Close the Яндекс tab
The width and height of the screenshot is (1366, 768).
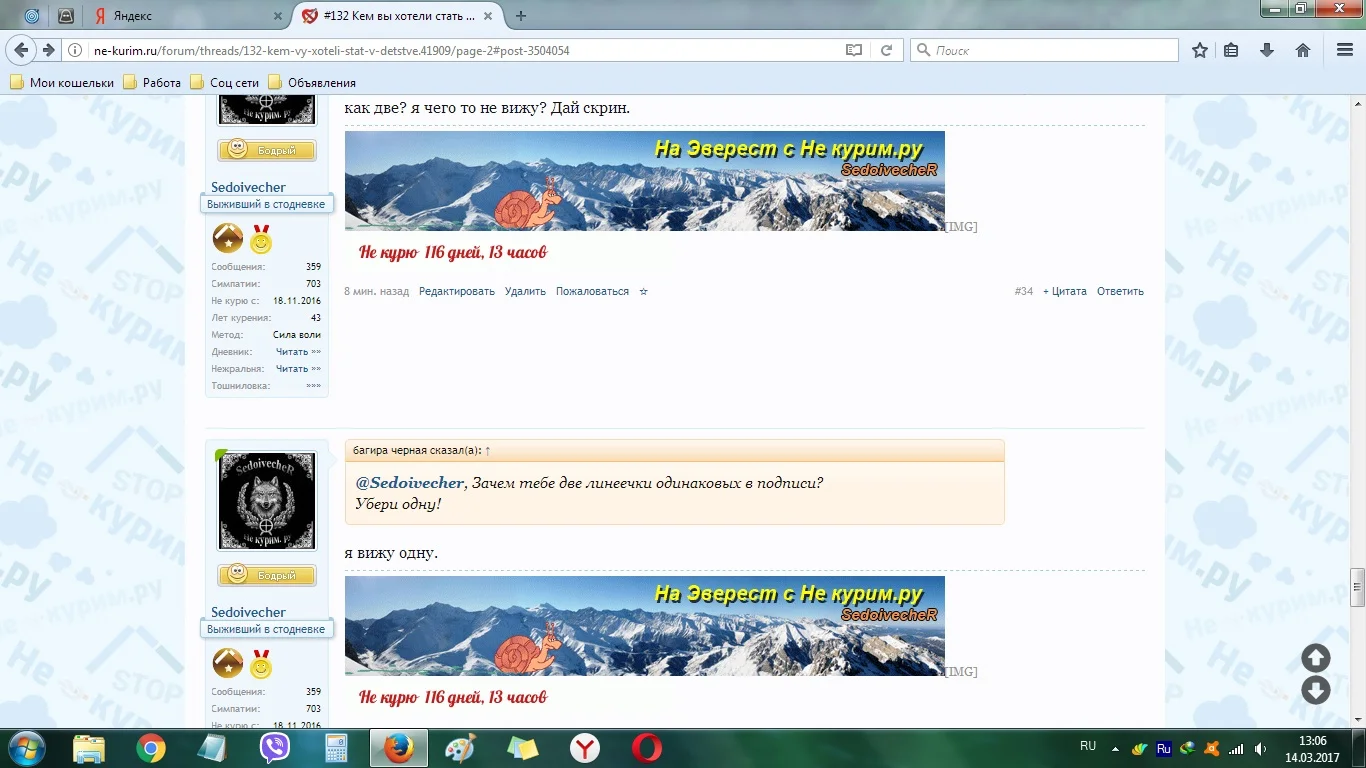[x=278, y=16]
